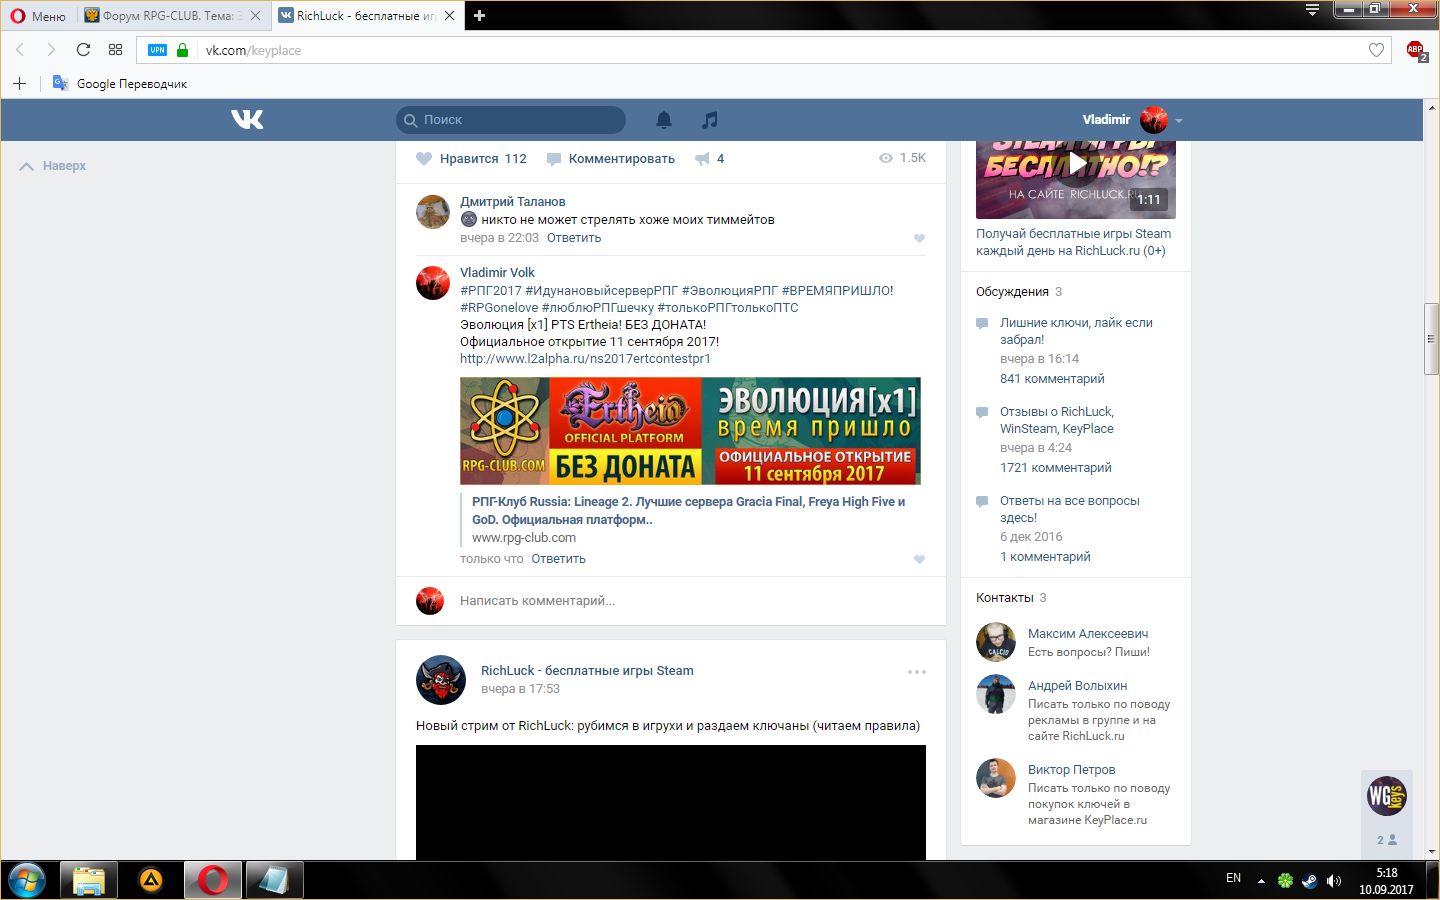Focus the VK Поиск search field

pos(511,120)
